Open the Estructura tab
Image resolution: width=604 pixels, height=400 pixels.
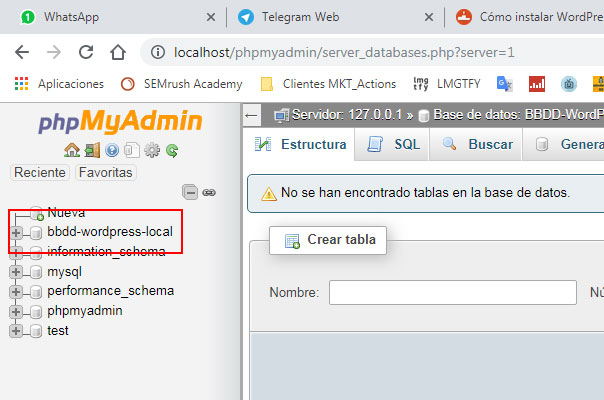point(300,144)
